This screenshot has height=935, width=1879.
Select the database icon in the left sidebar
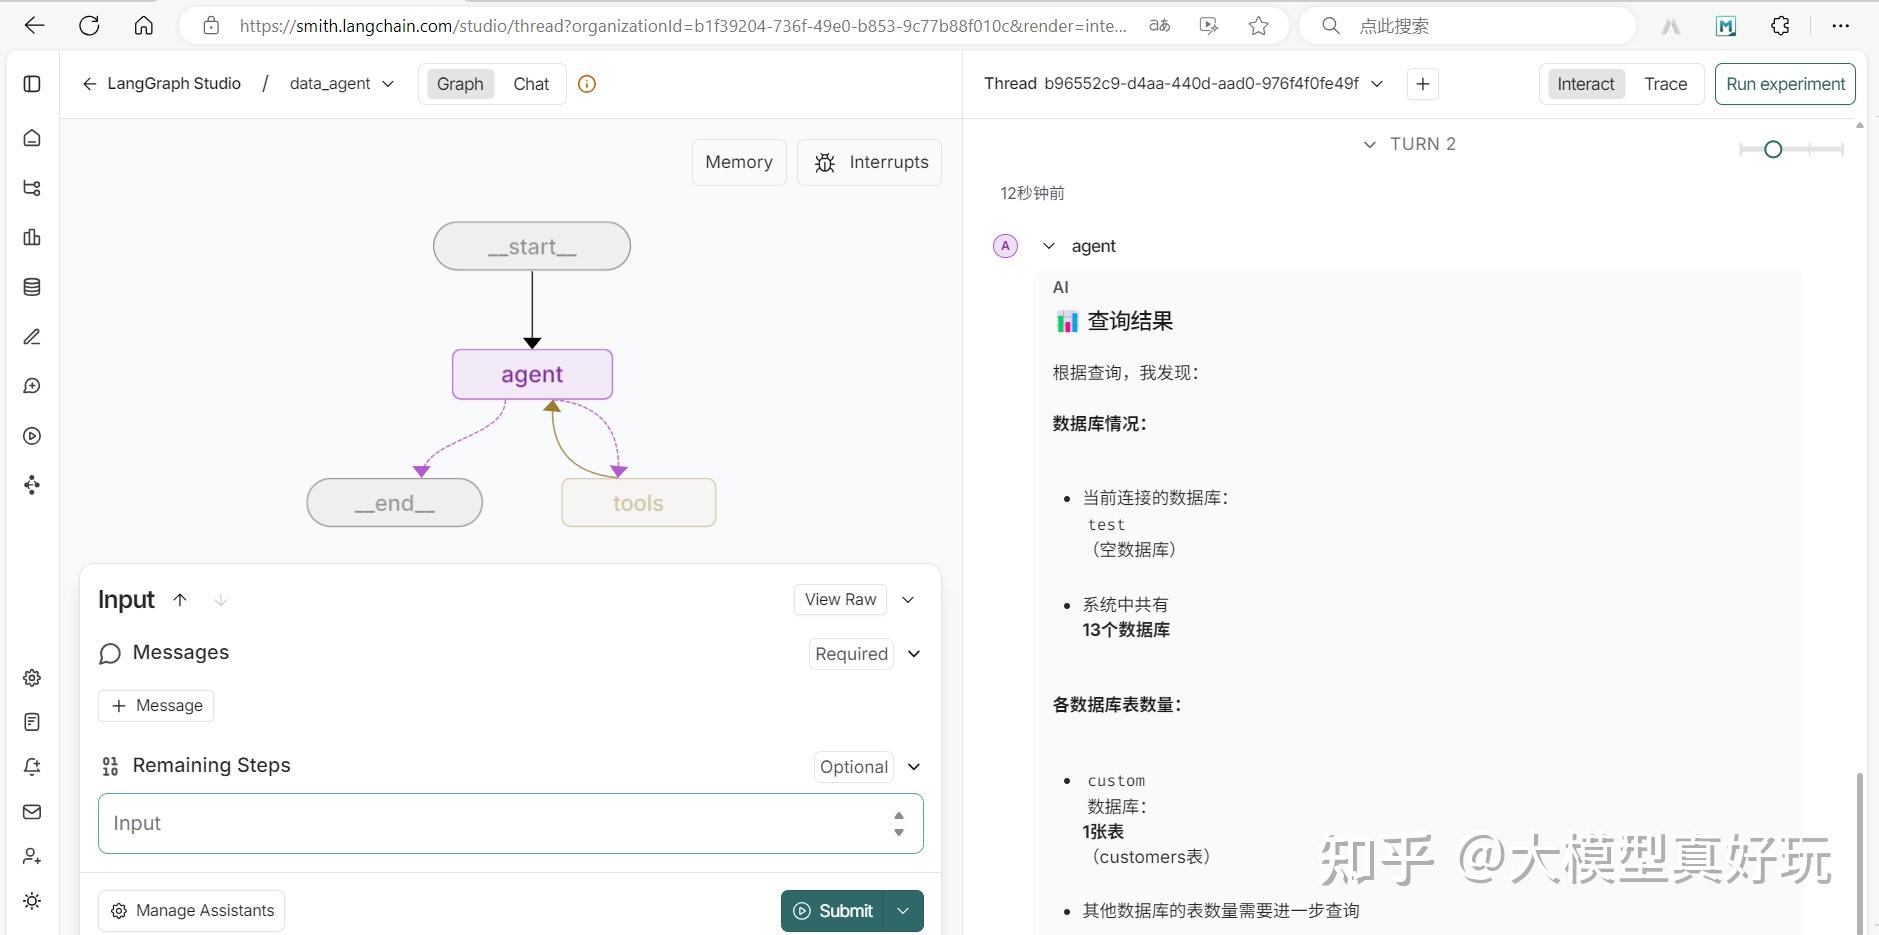coord(31,286)
